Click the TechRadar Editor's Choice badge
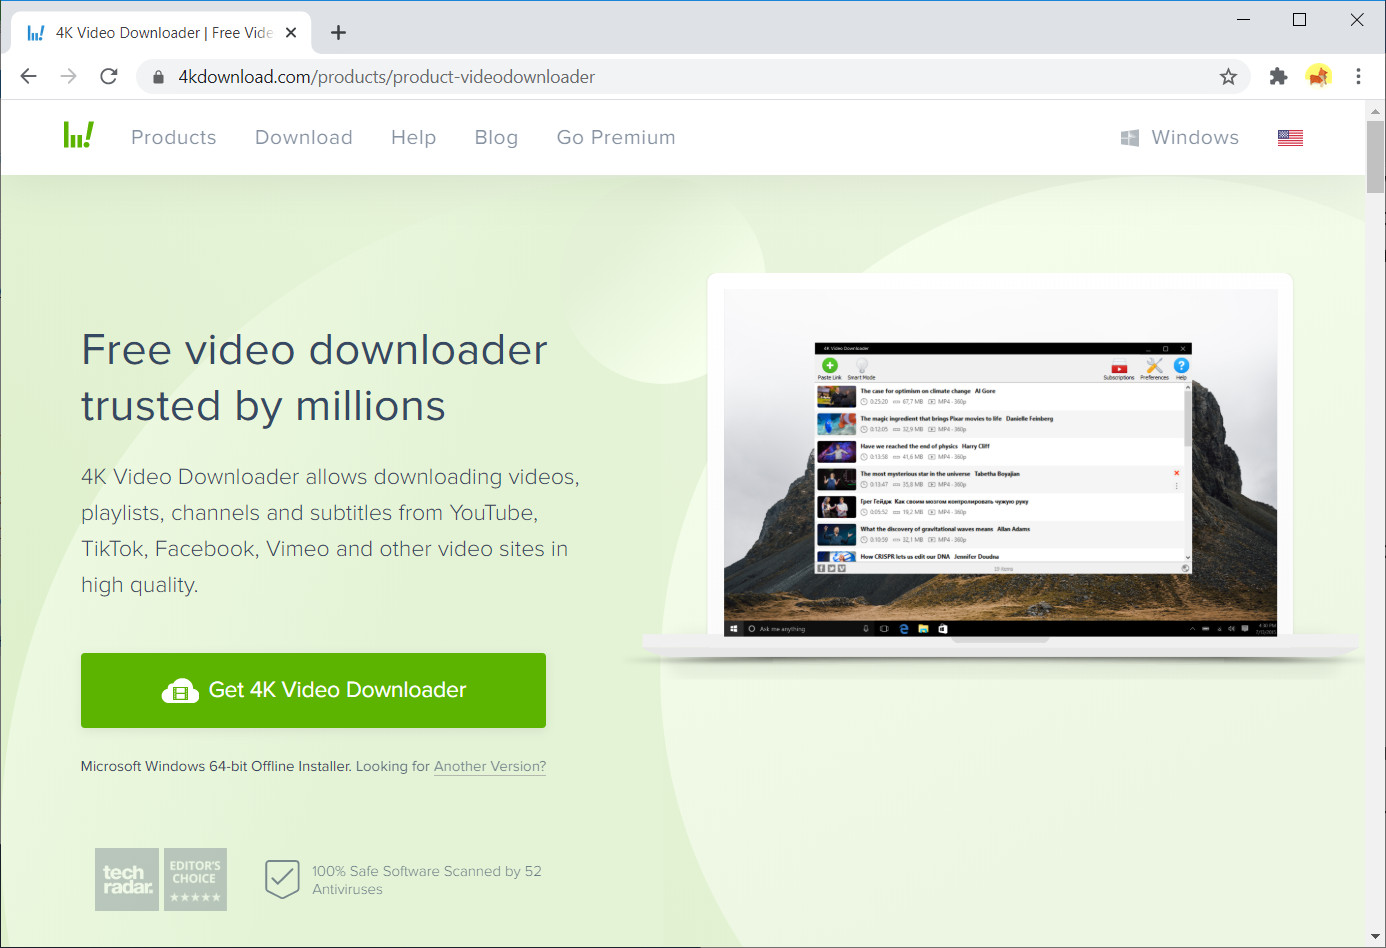The image size is (1386, 948). pos(161,879)
